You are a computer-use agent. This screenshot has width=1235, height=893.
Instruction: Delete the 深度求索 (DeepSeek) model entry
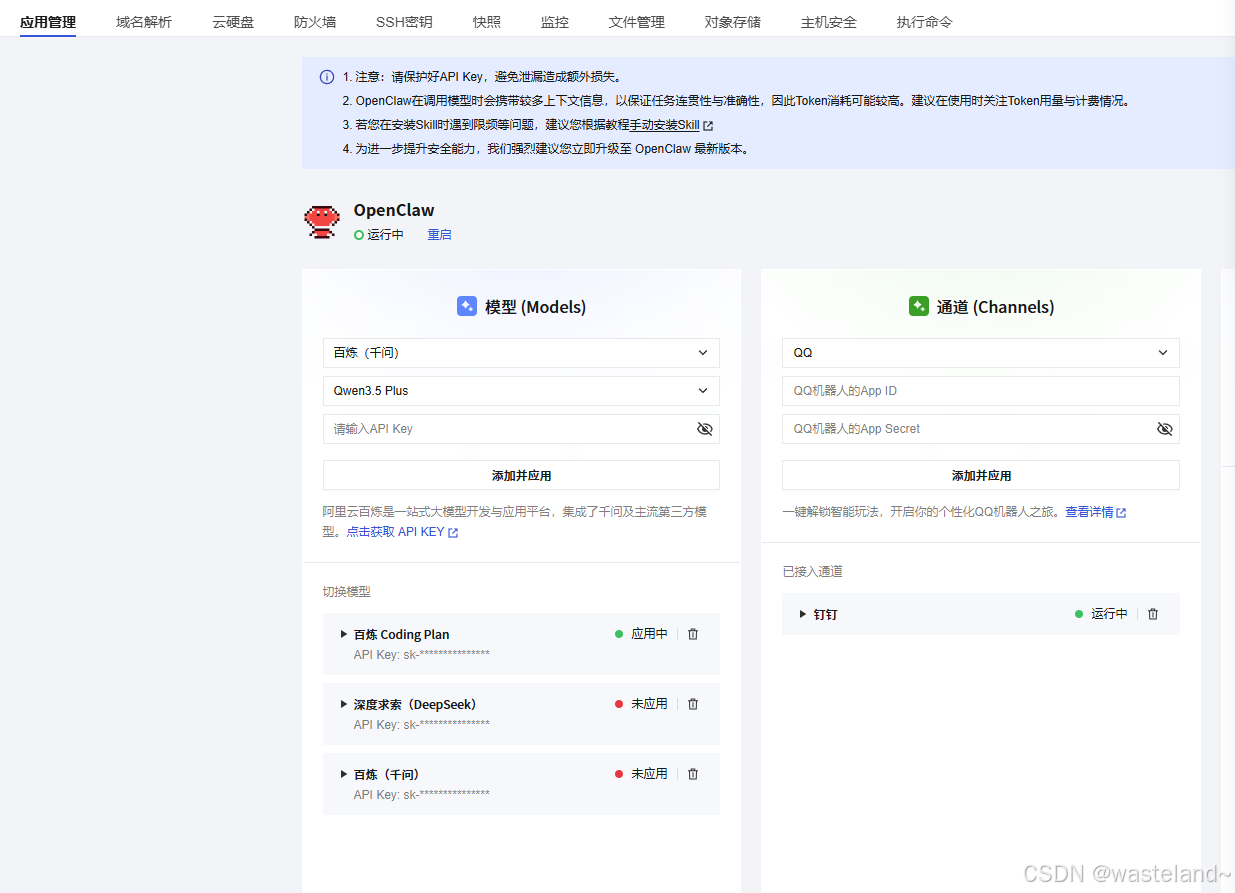click(693, 704)
